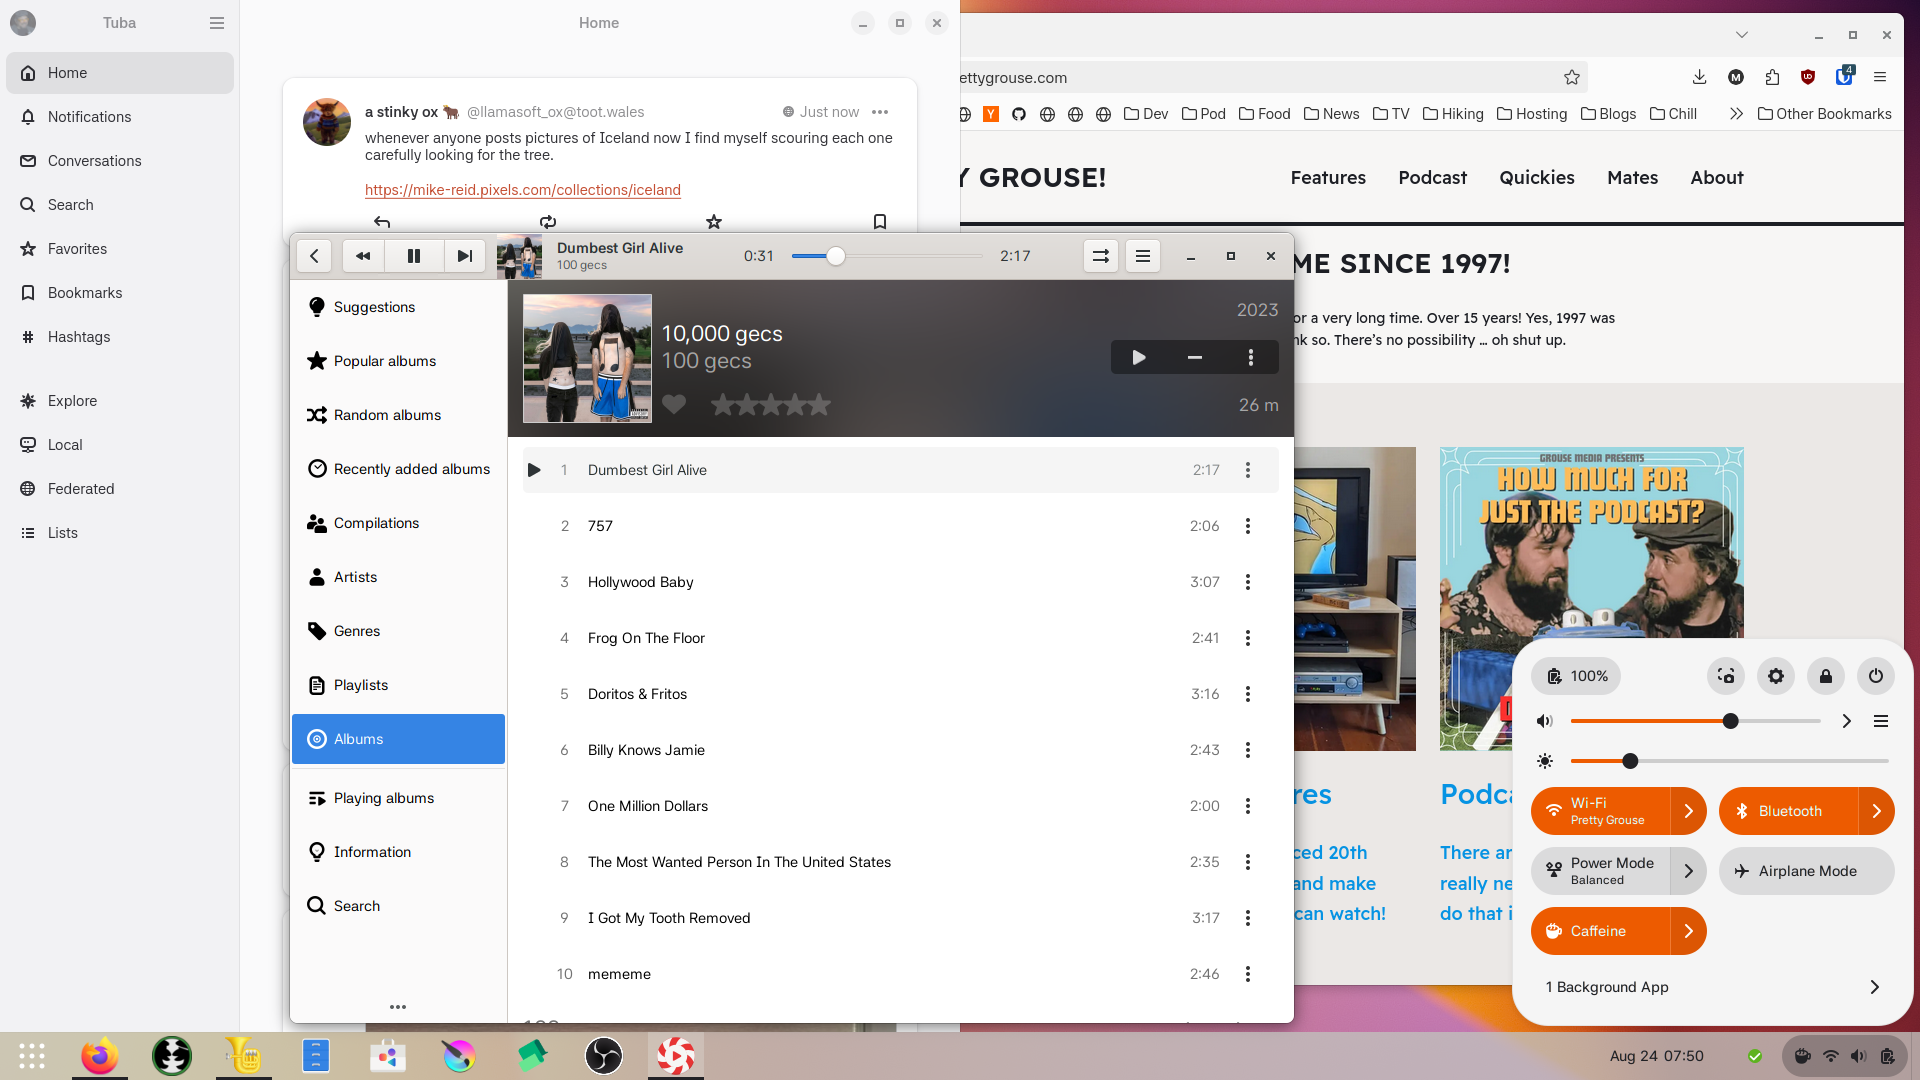Remove the album from the playlist via the minus button

1194,357
